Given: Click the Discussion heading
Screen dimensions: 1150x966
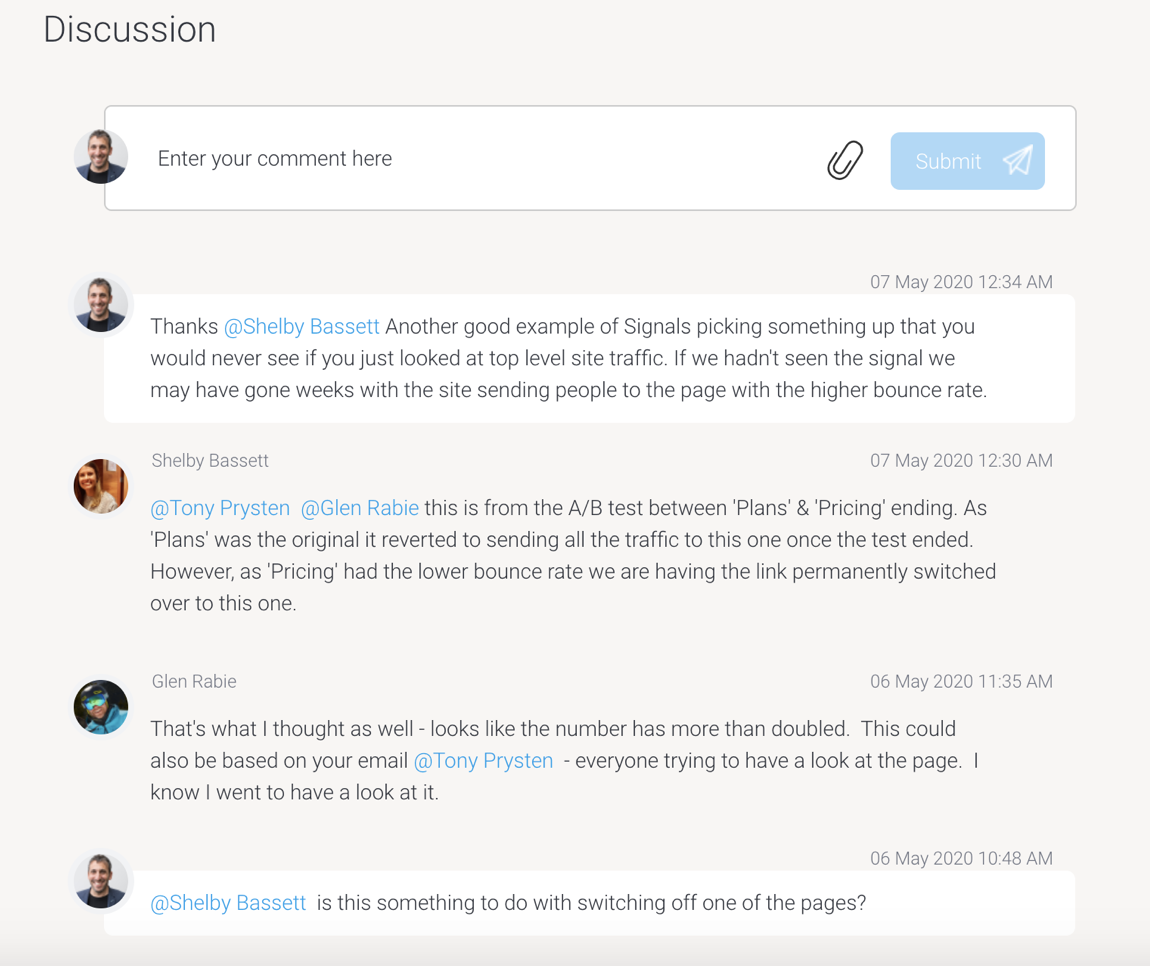Looking at the screenshot, I should coord(130,30).
